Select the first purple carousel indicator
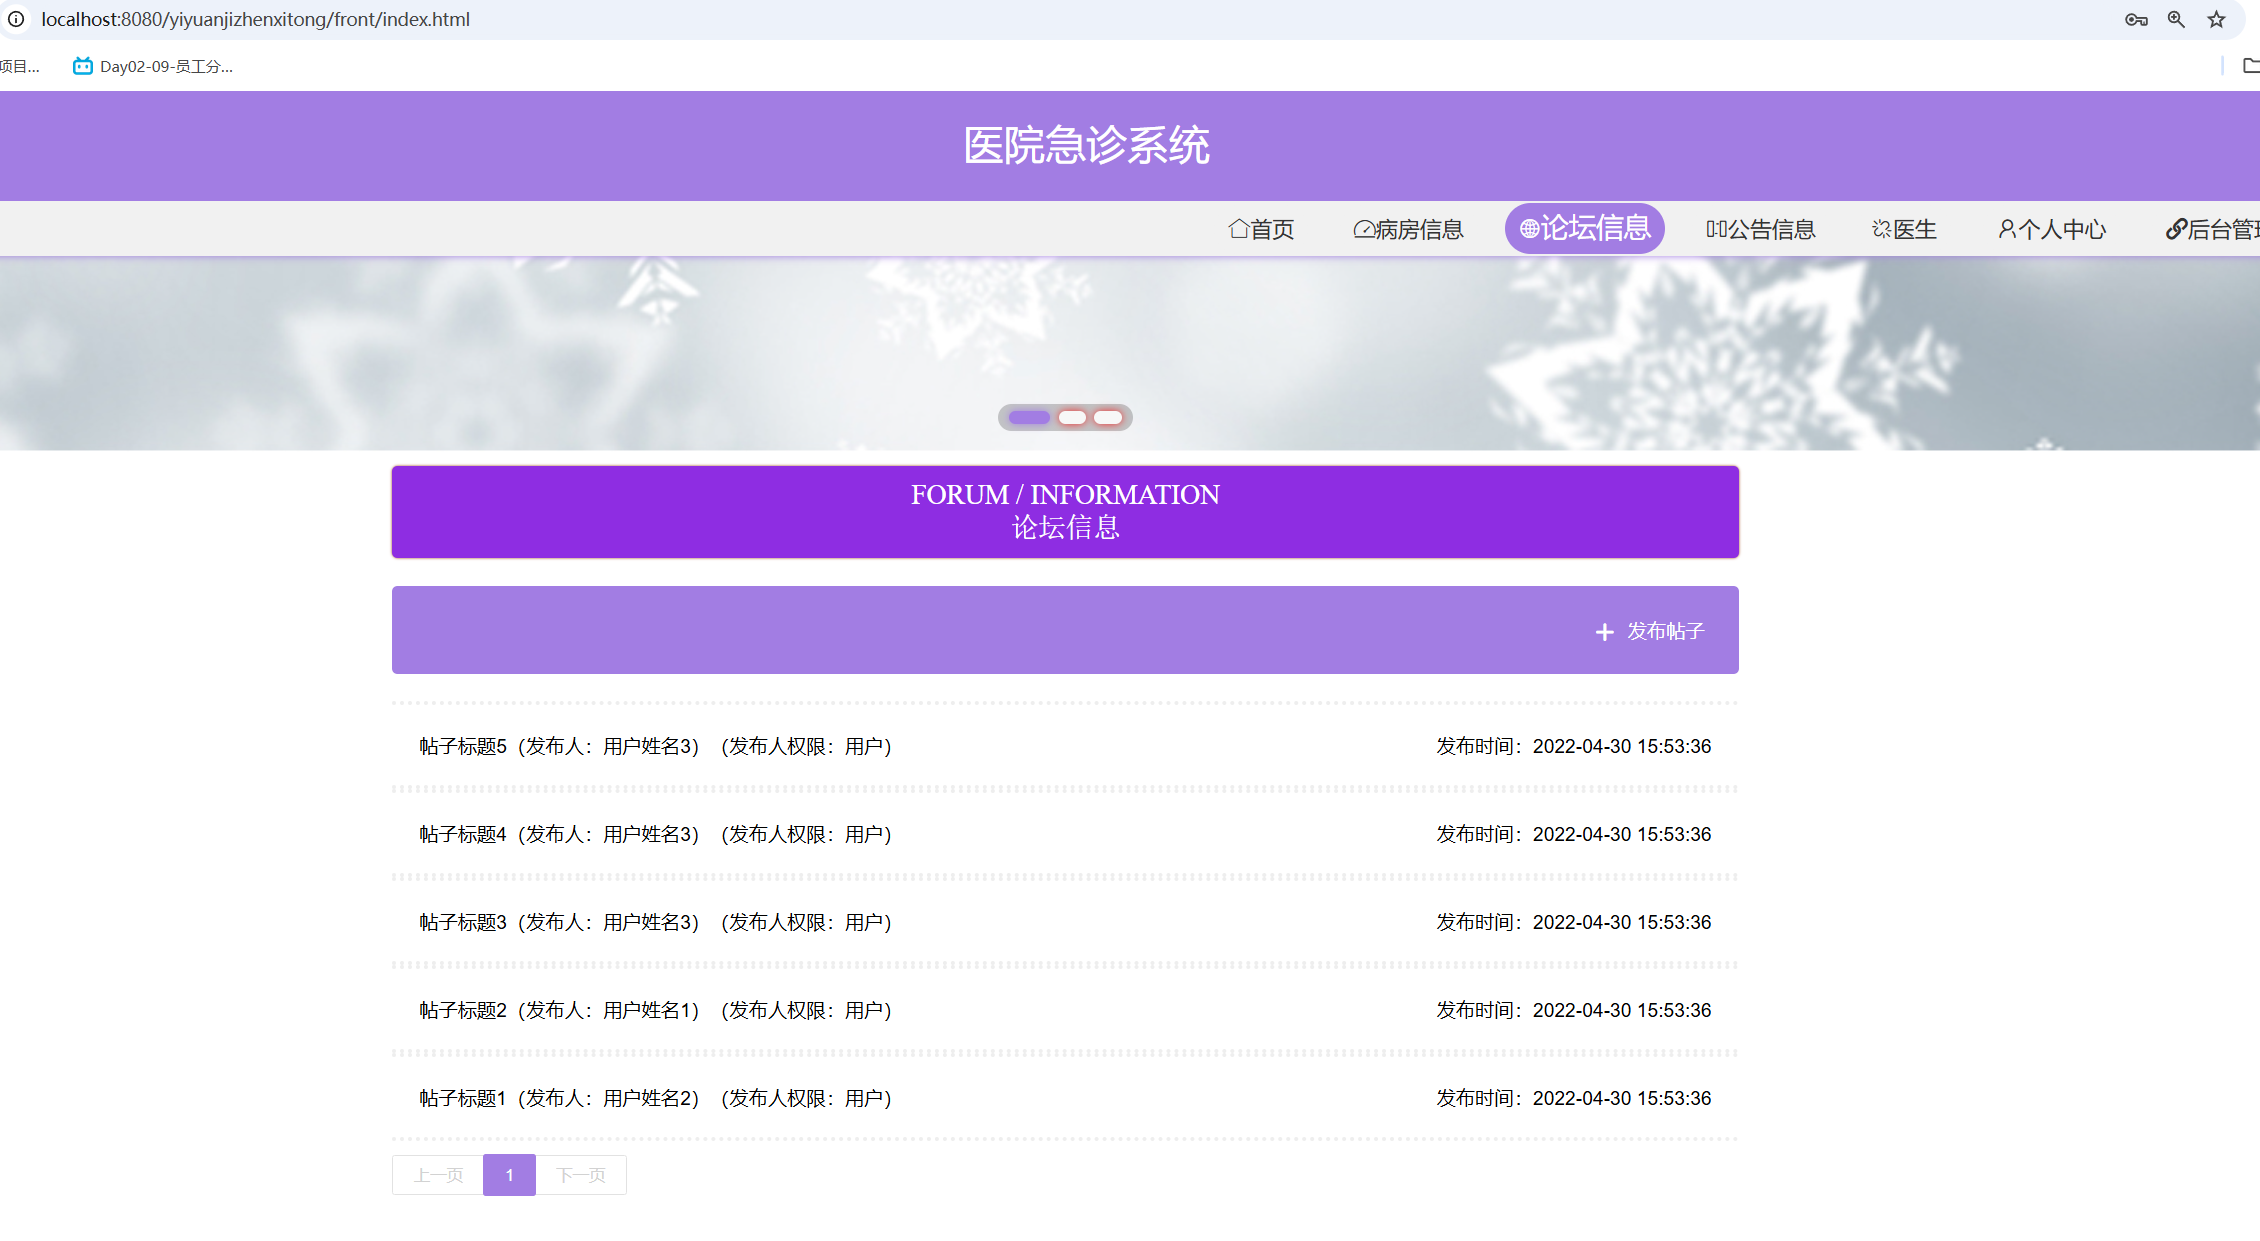The image size is (2260, 1241). point(1029,417)
